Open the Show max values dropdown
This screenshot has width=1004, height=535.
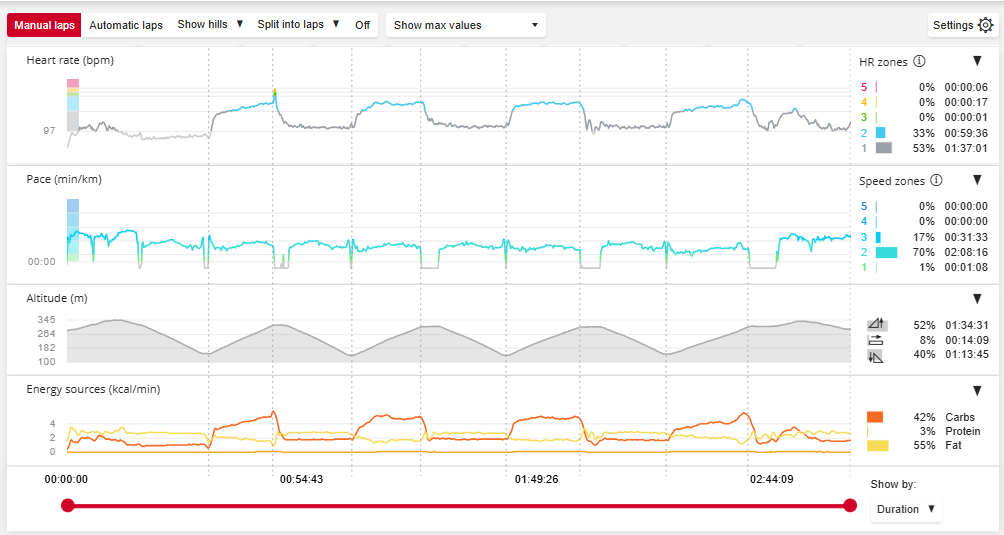coord(465,25)
